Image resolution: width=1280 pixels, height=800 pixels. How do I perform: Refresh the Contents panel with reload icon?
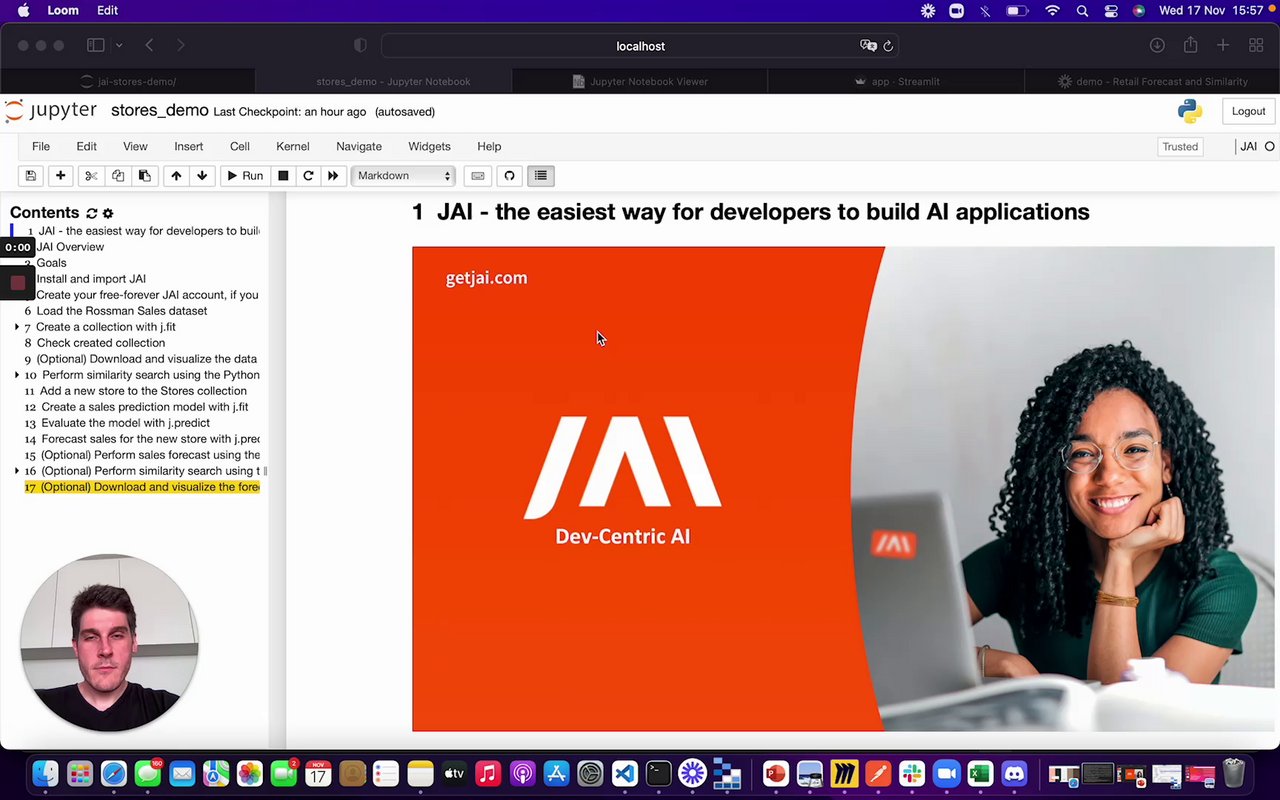(92, 213)
